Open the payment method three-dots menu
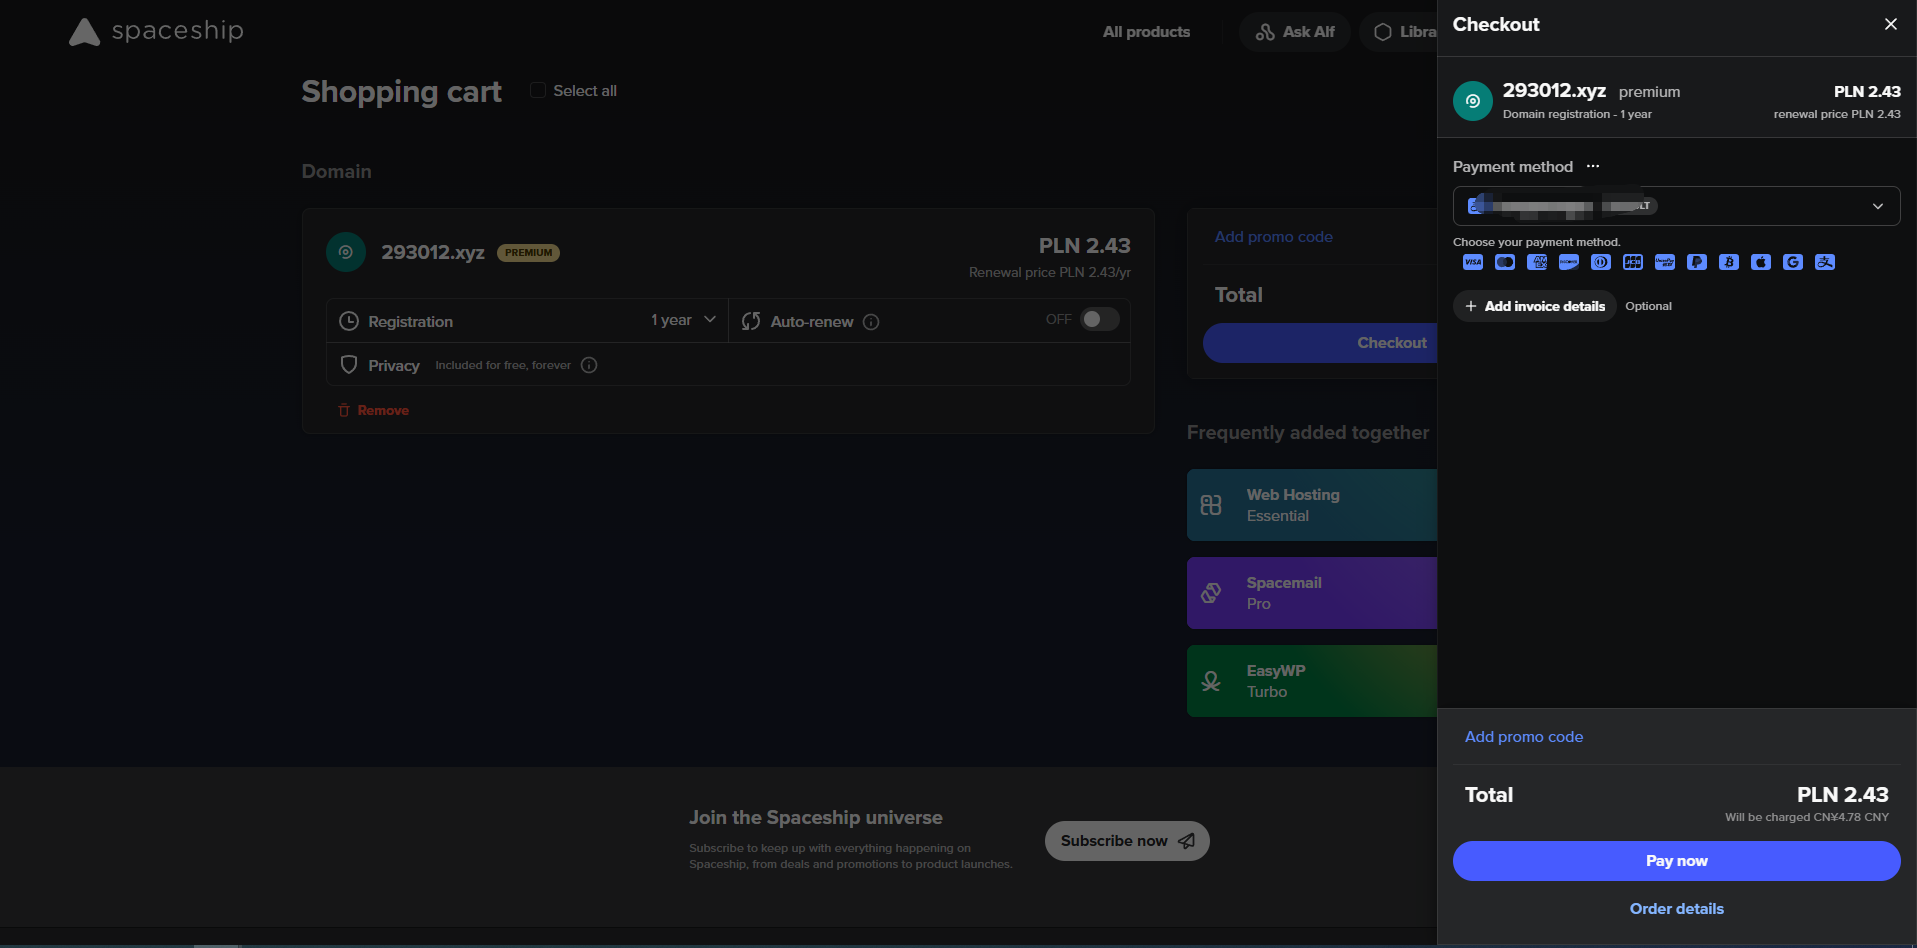The width and height of the screenshot is (1917, 948). (x=1593, y=166)
